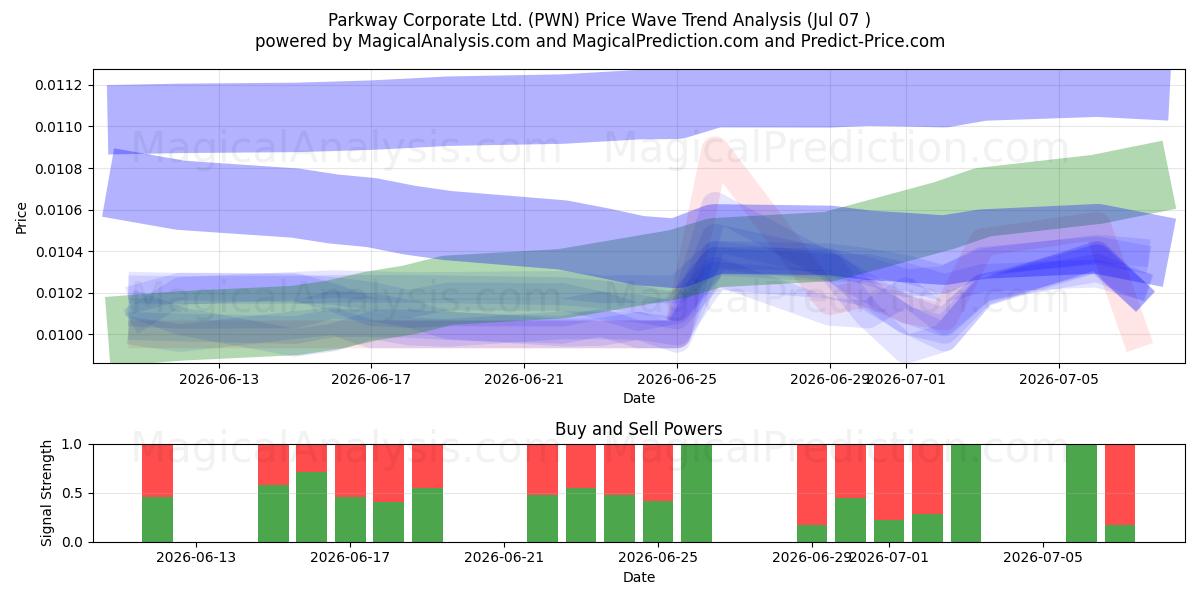Click the 'Price' y-axis label

click(22, 216)
